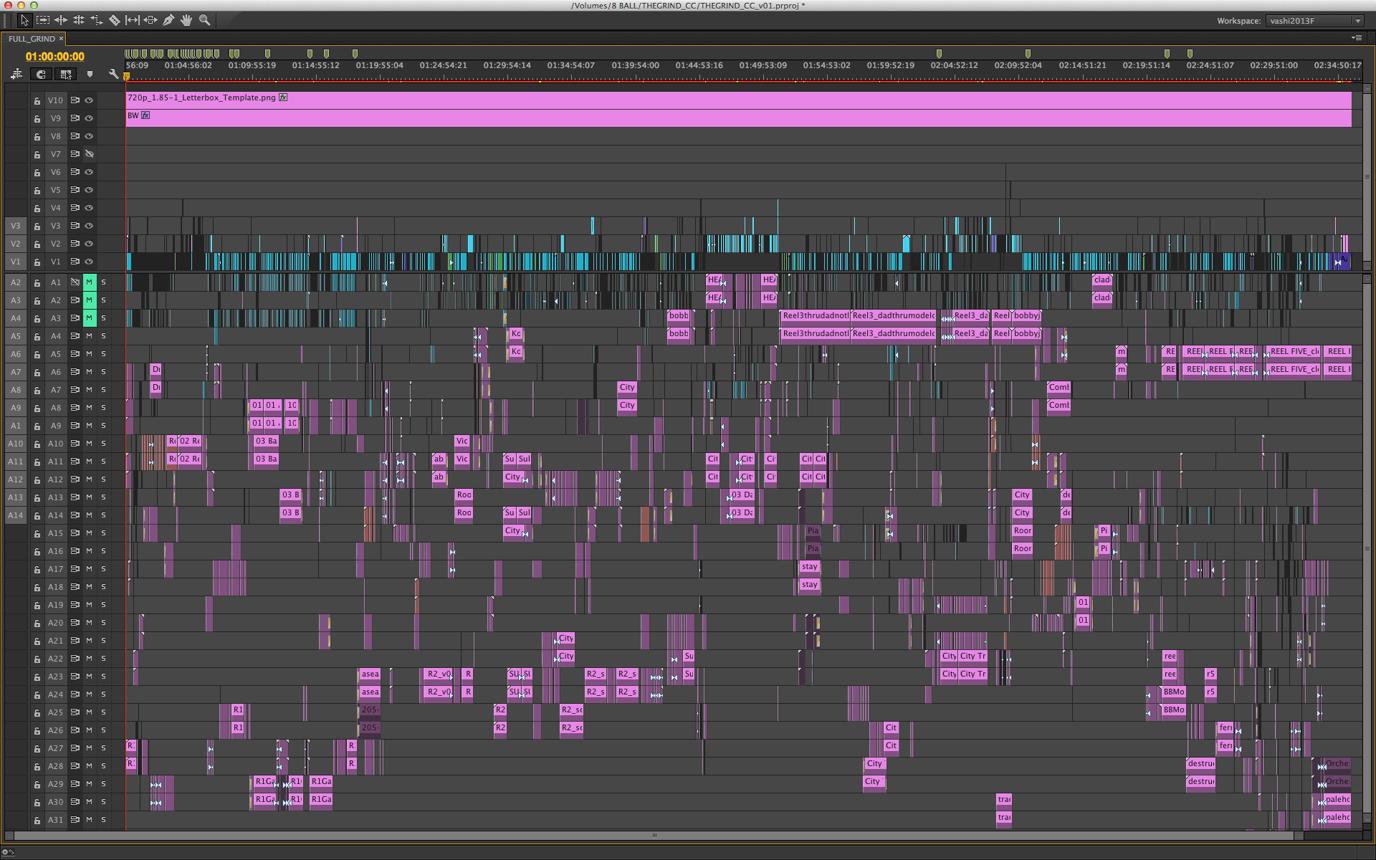The width and height of the screenshot is (1376, 860).
Task: Click sequence marker near 02:04:52:12
Action: [938, 53]
